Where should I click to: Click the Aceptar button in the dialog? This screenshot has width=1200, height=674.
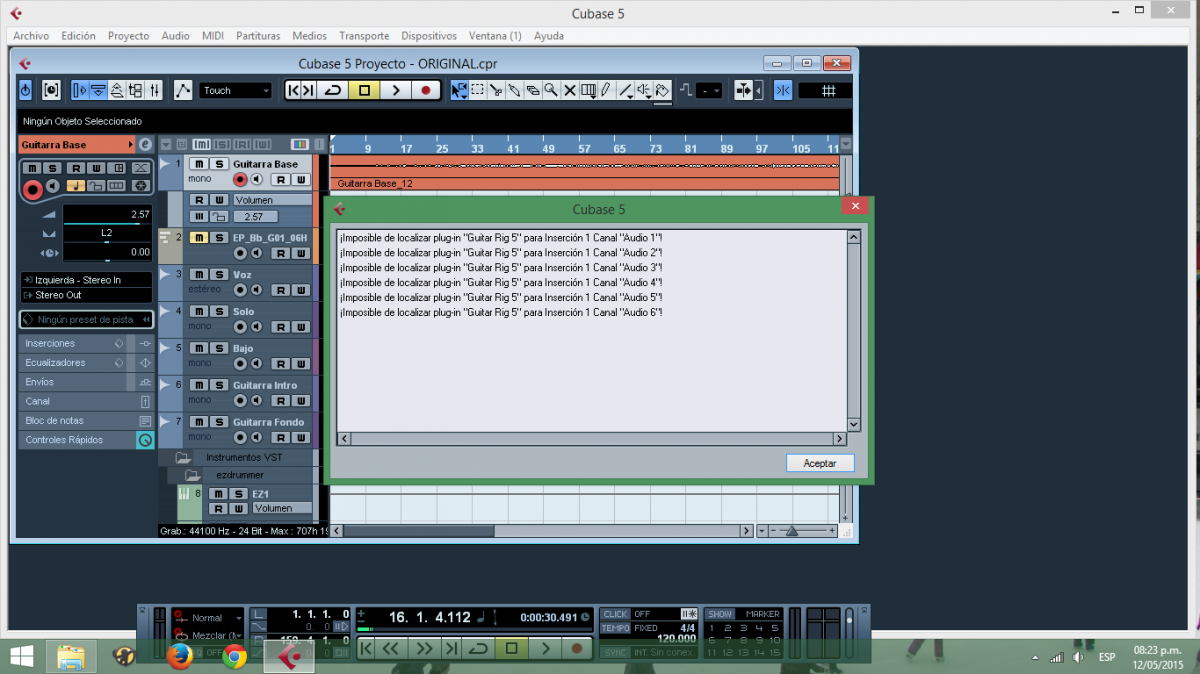[x=820, y=463]
